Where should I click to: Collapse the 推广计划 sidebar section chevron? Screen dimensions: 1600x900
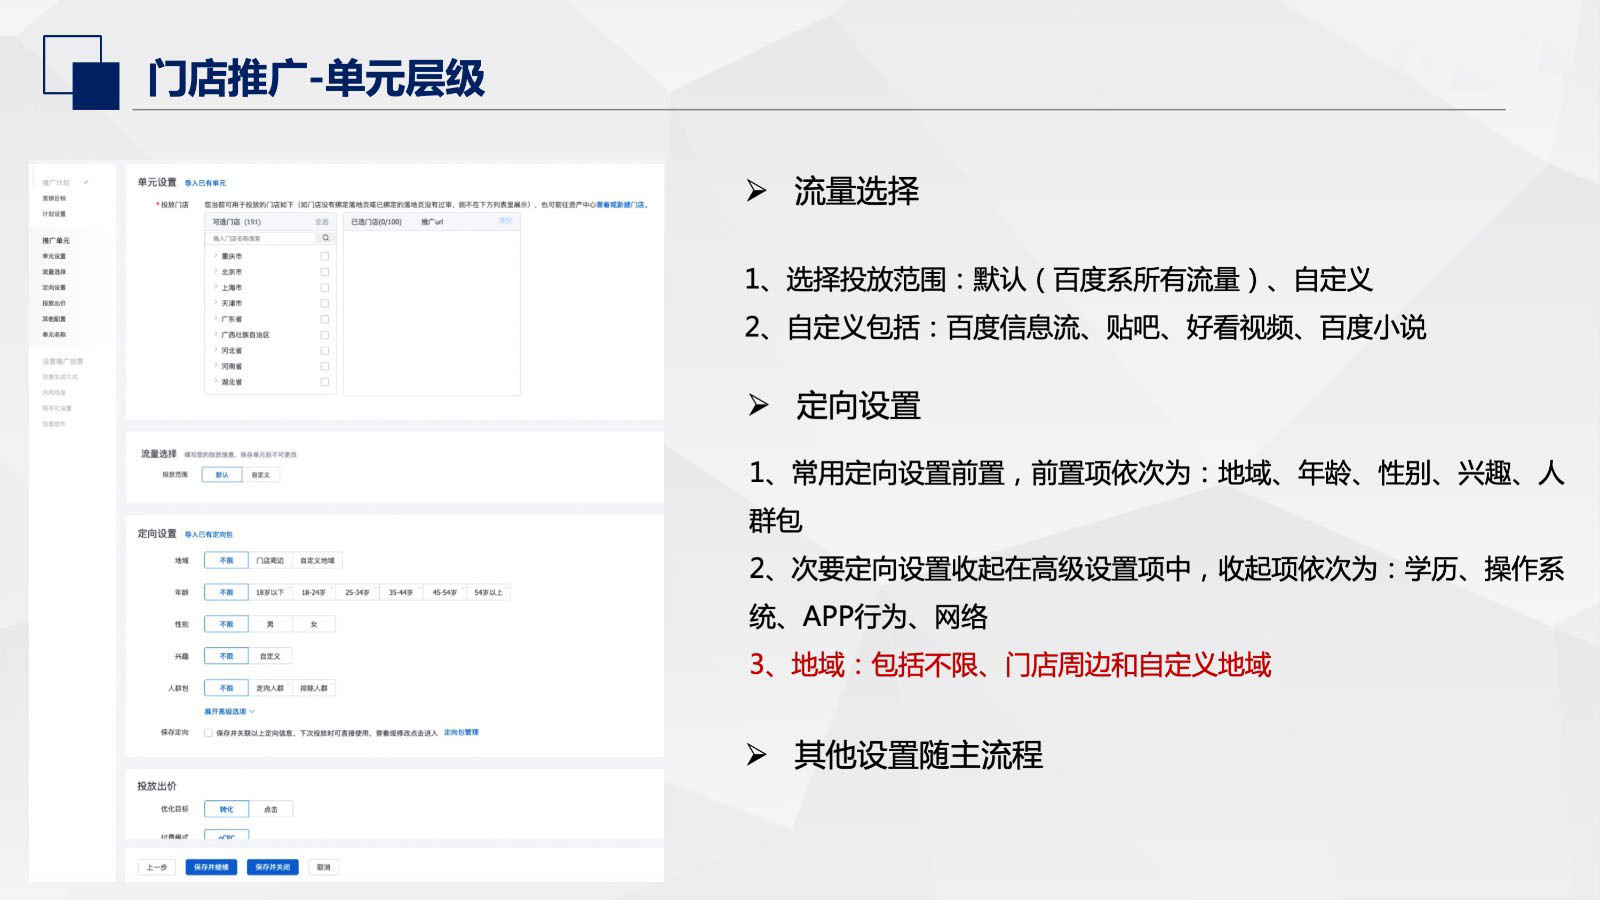86,182
